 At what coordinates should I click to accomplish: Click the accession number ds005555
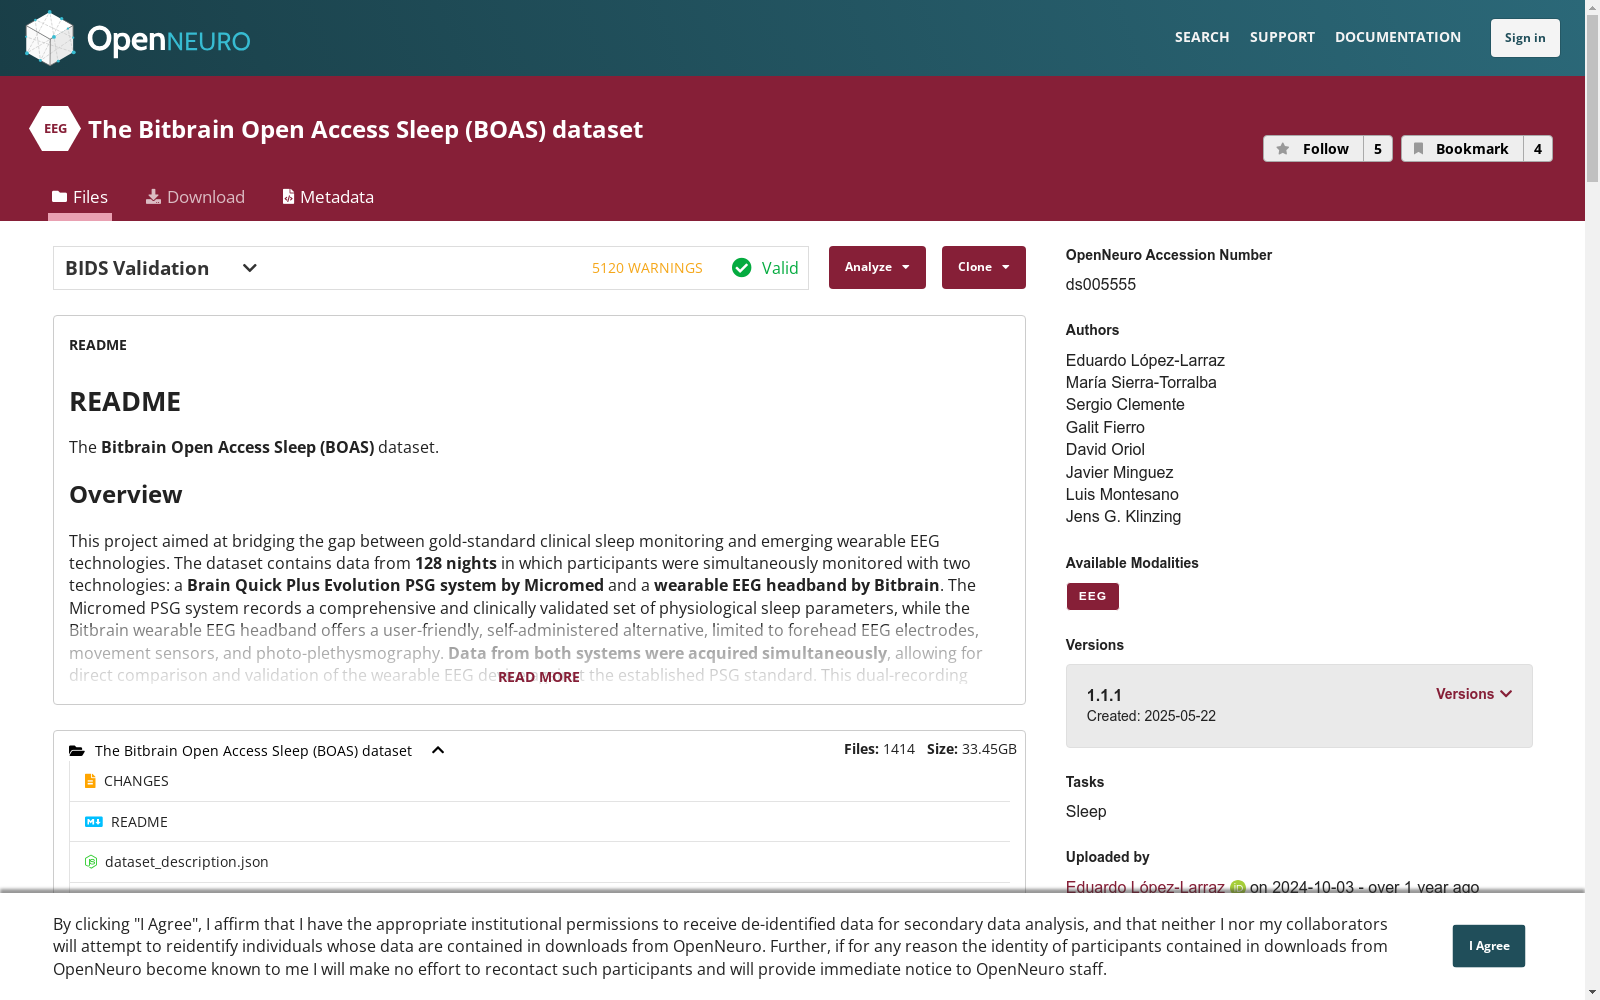(1101, 284)
